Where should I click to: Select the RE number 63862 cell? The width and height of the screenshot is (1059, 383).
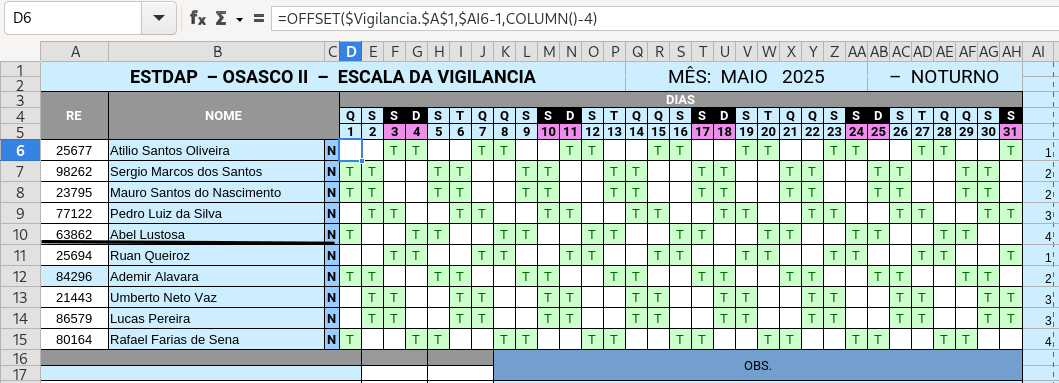(74, 234)
